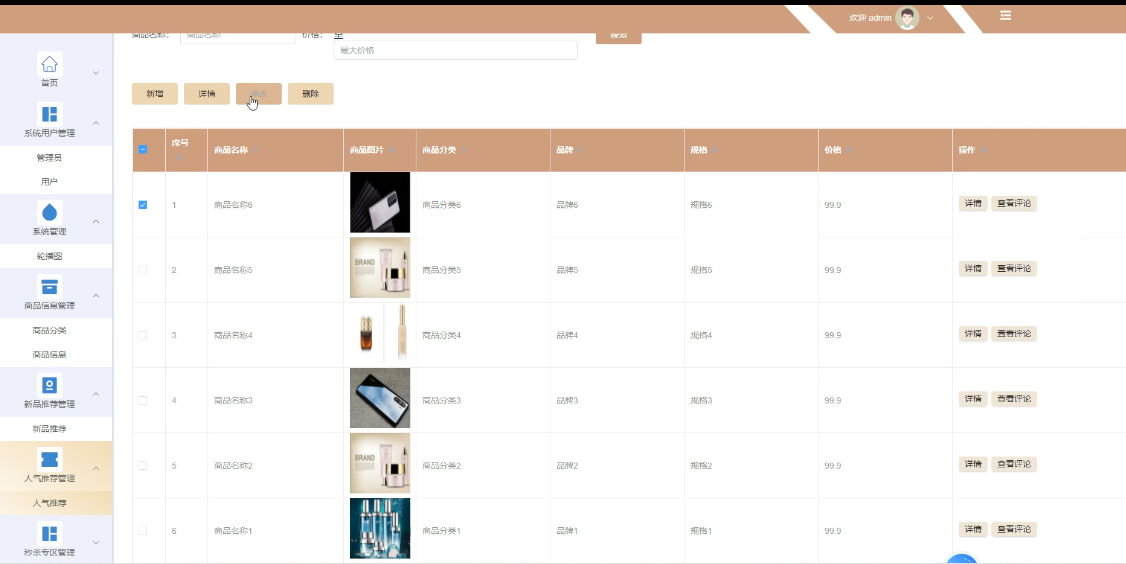This screenshot has height=564, width=1126.
Task: Collapse the 系统管理 chevron
Action: [x=96, y=221]
